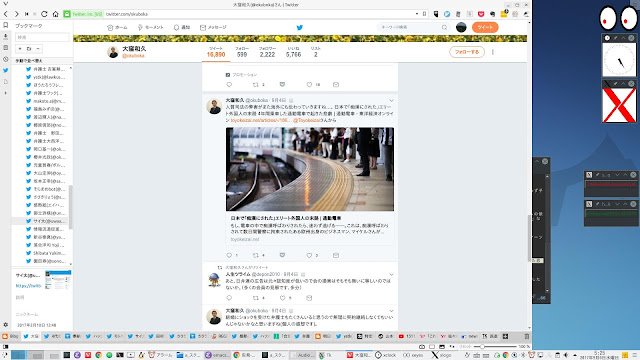Retweet the 人生ツライム tweet
The height and width of the screenshot is (360, 640).
tap(256, 298)
